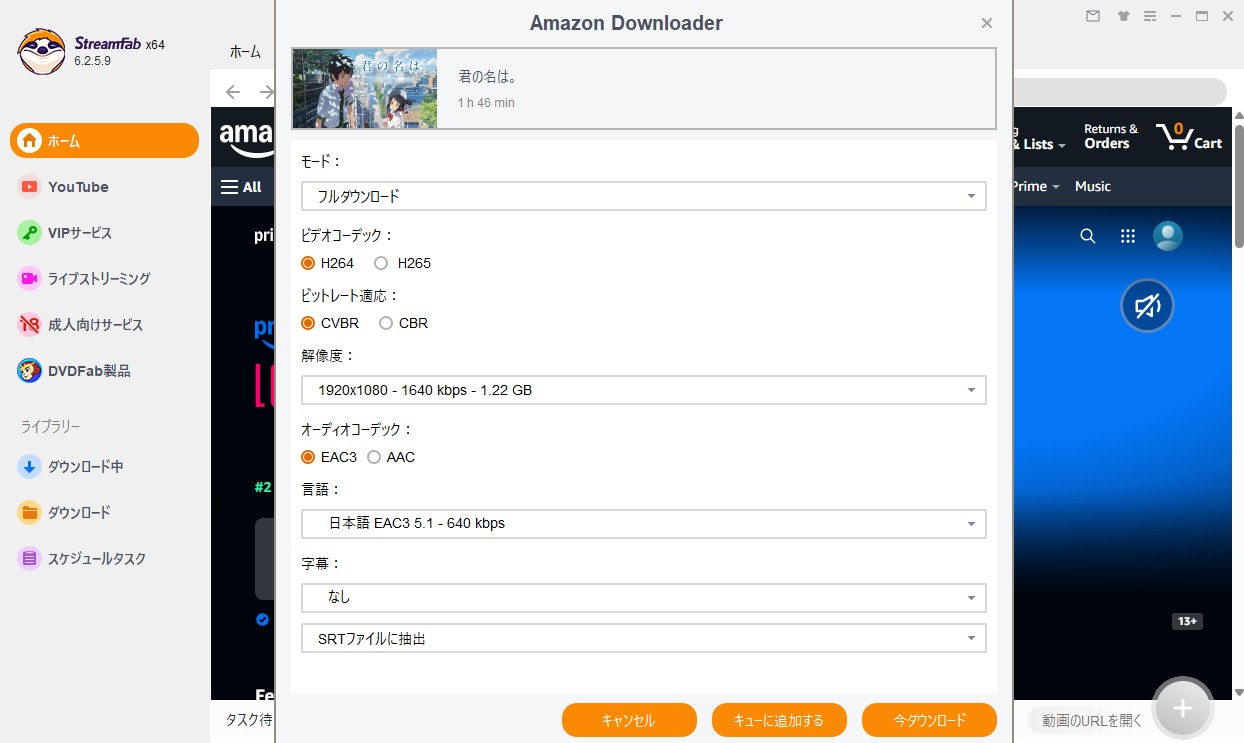Open the 解像度 resolution dropdown

643,390
